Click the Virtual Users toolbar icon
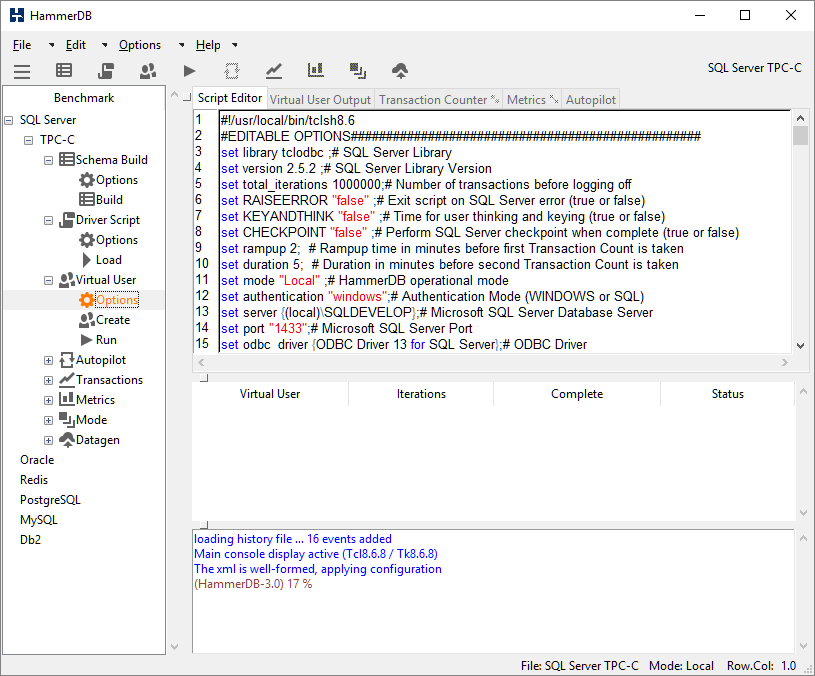 coord(148,71)
